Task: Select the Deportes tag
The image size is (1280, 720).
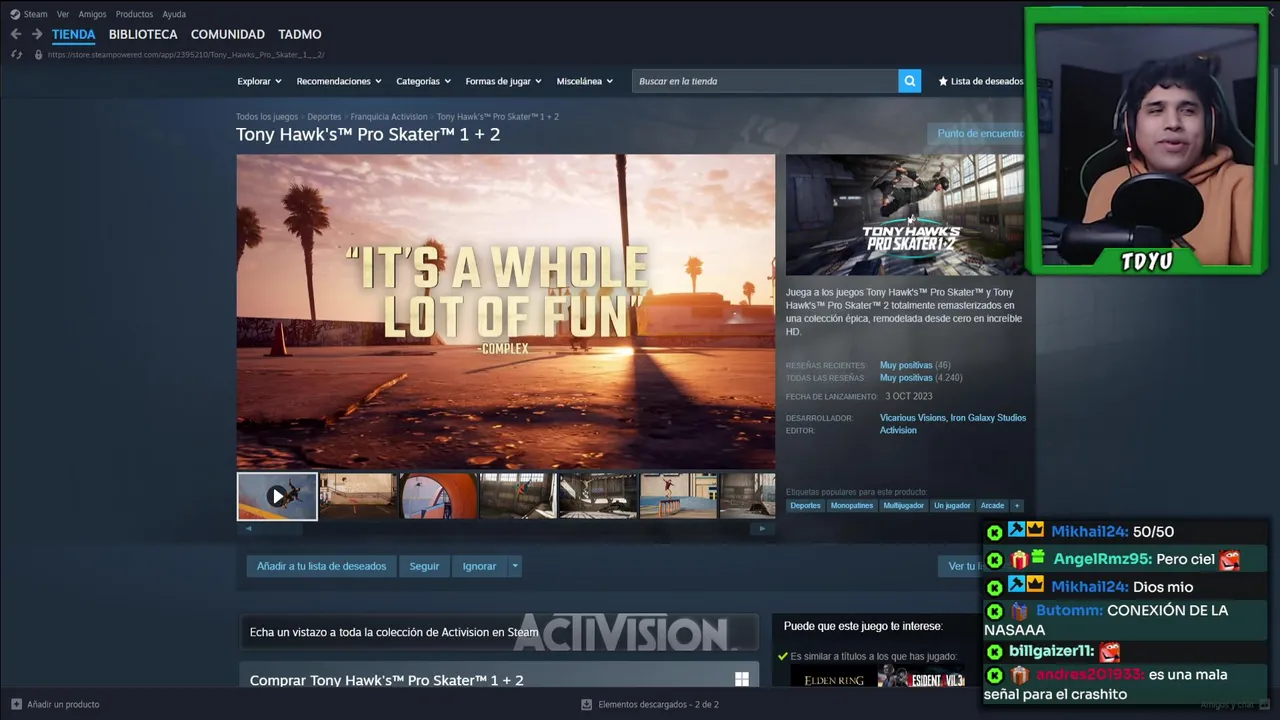Action: [x=805, y=505]
